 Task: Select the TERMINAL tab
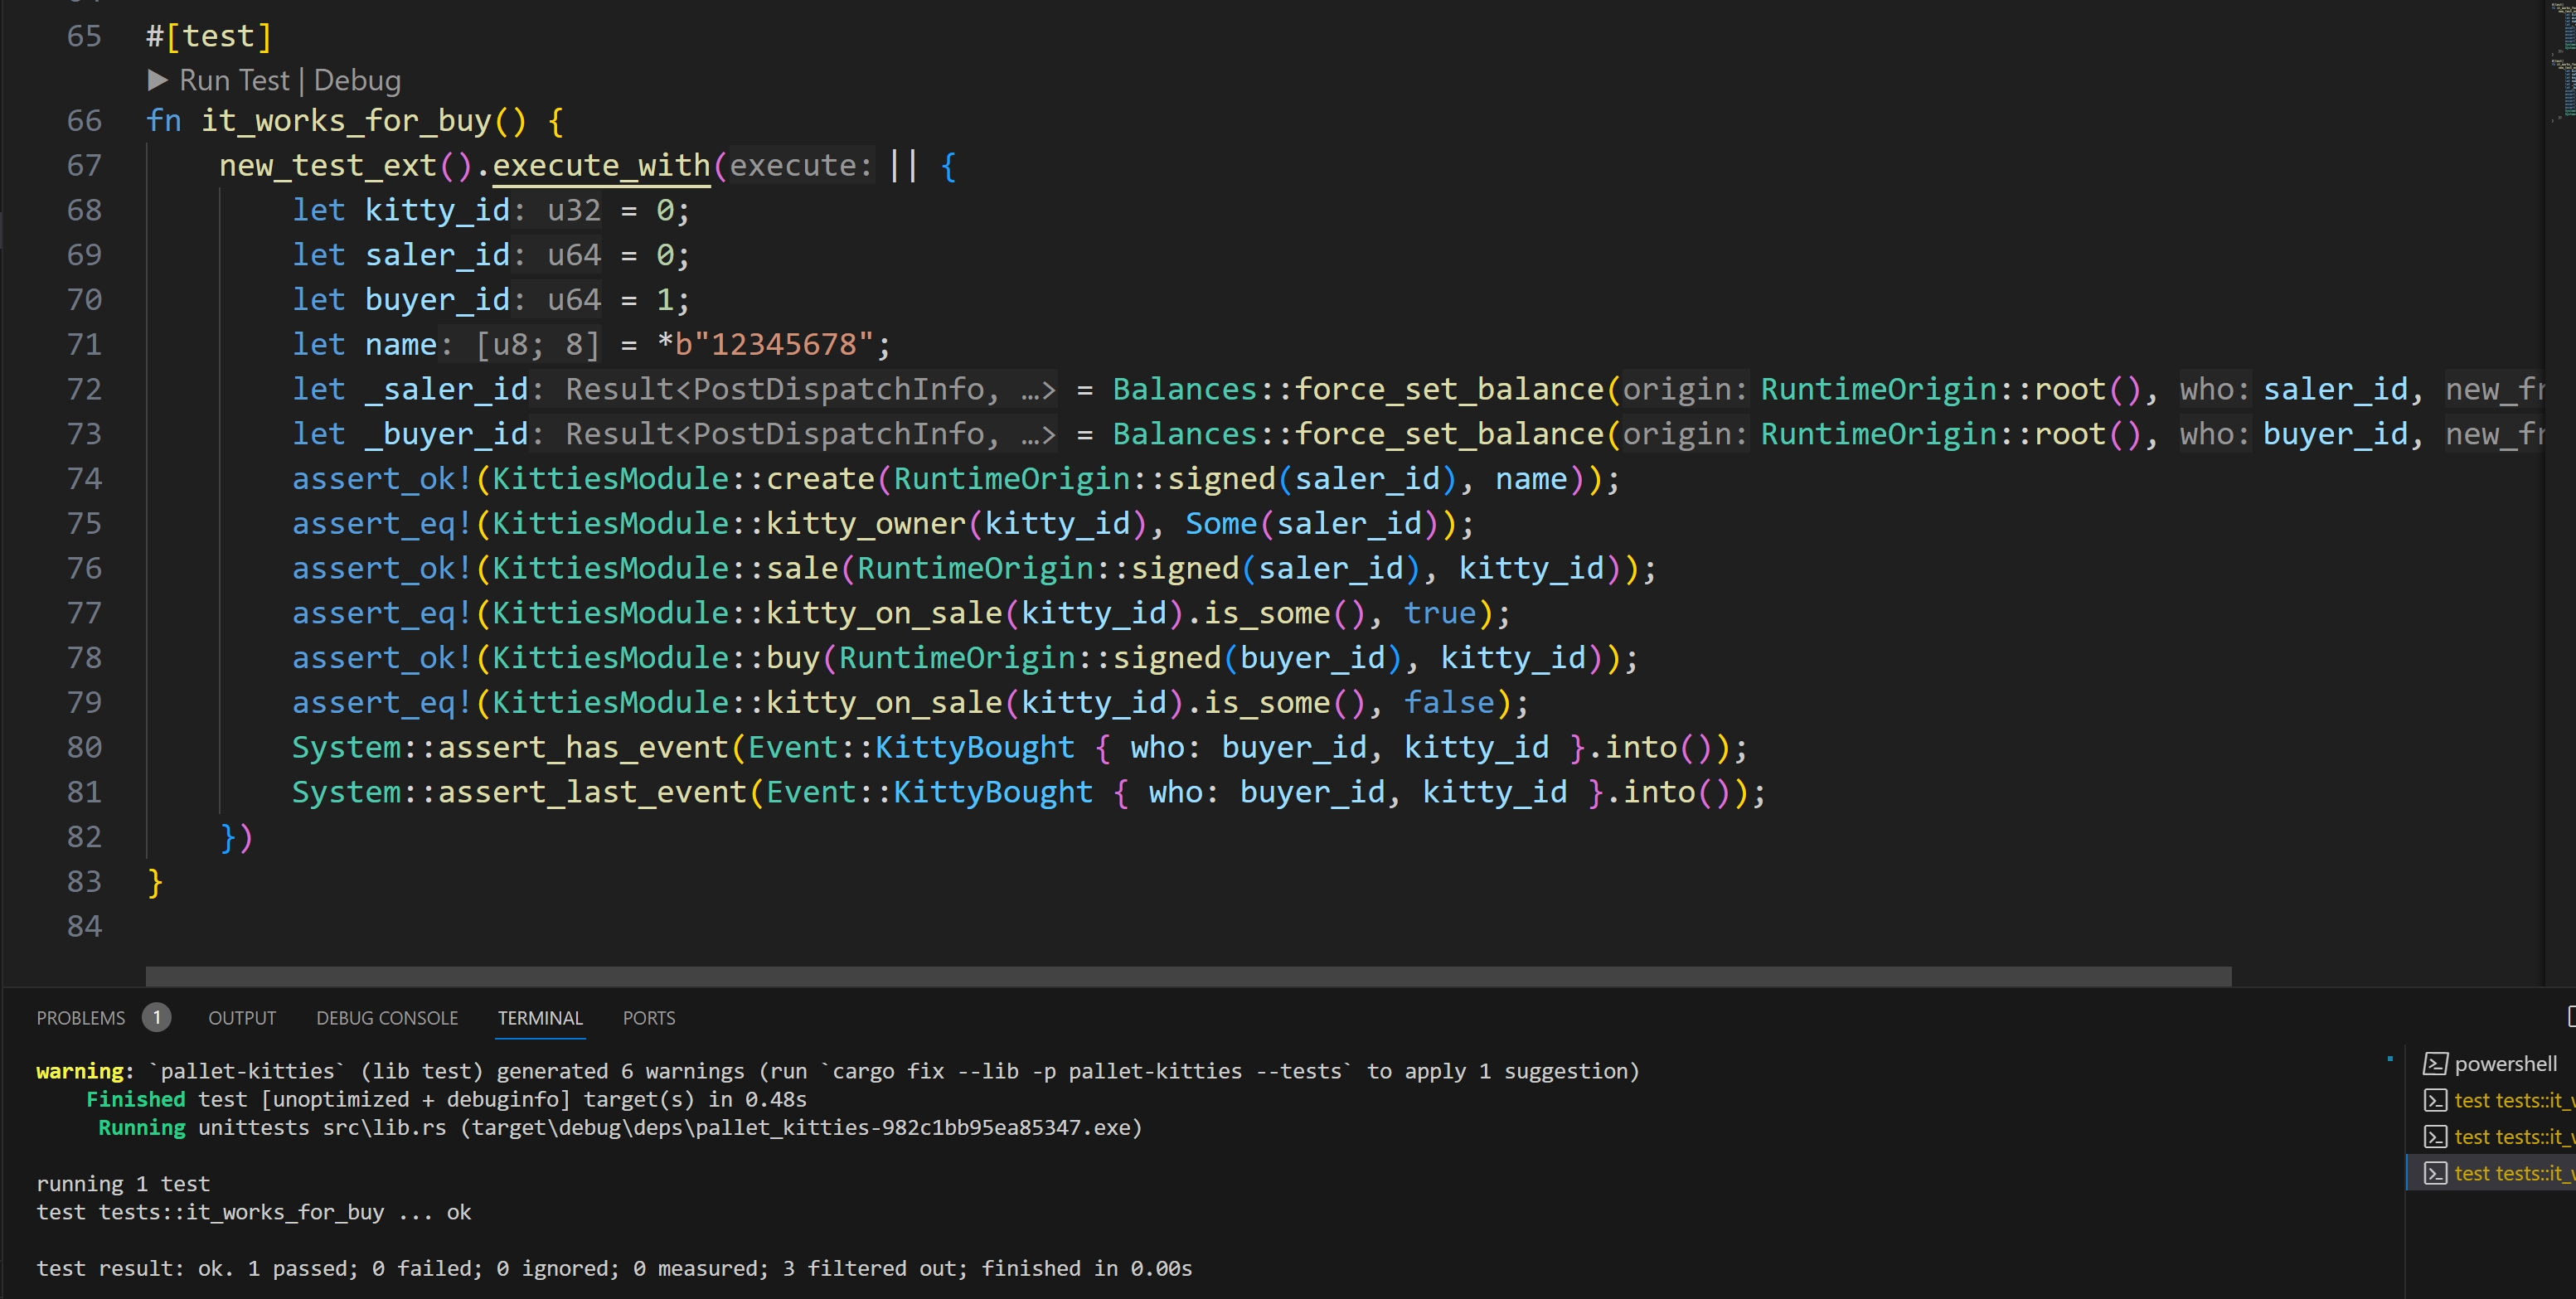(x=540, y=1018)
